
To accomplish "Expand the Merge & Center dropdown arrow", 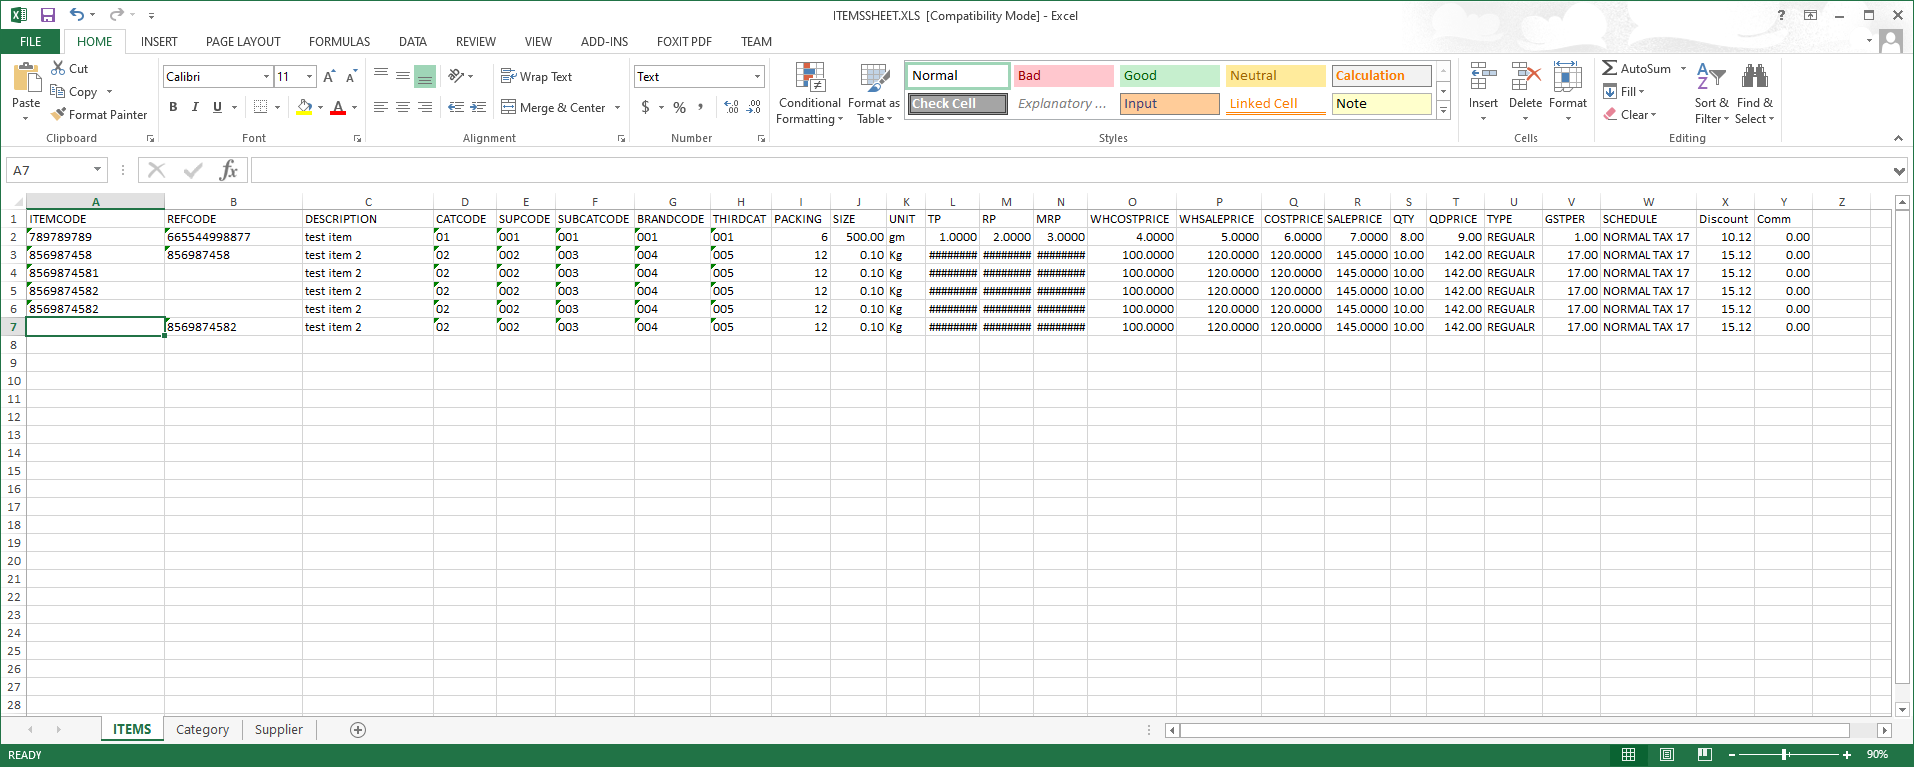I will point(617,107).
